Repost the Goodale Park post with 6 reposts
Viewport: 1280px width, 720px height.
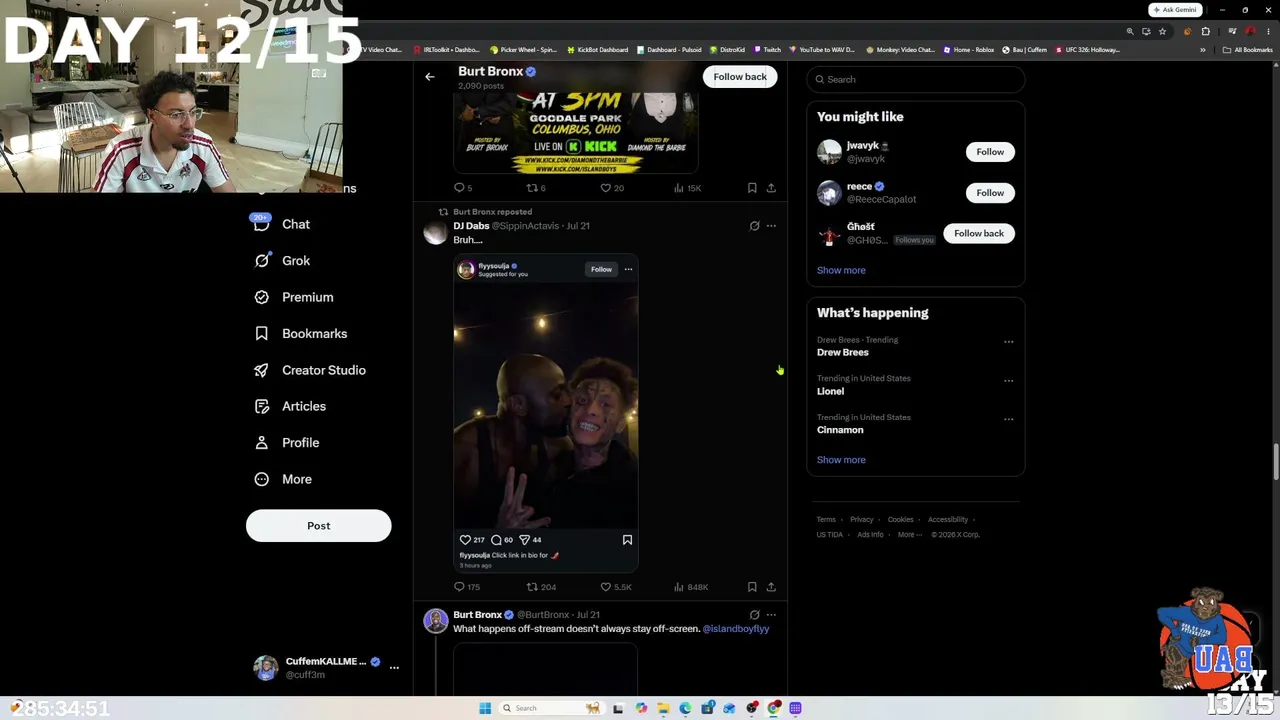click(x=536, y=188)
